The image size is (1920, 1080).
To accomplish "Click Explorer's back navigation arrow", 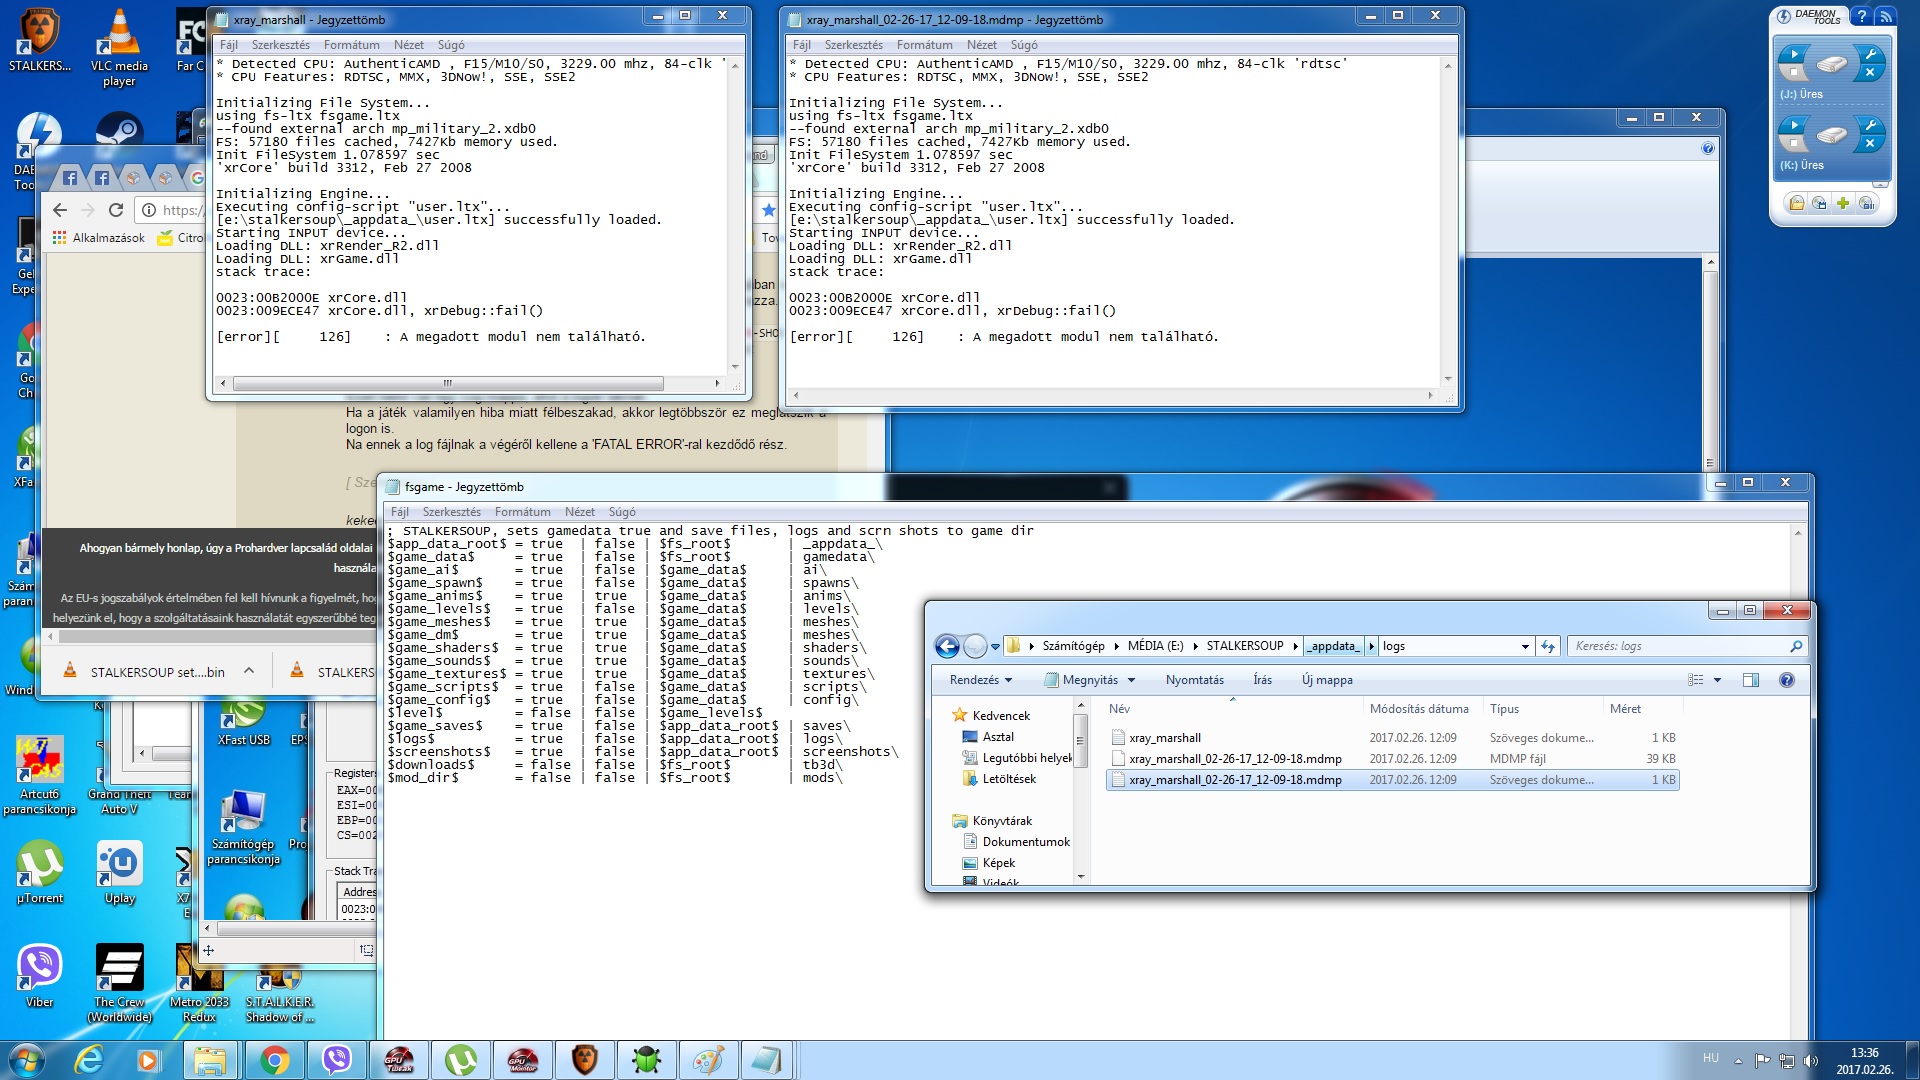I will [946, 646].
